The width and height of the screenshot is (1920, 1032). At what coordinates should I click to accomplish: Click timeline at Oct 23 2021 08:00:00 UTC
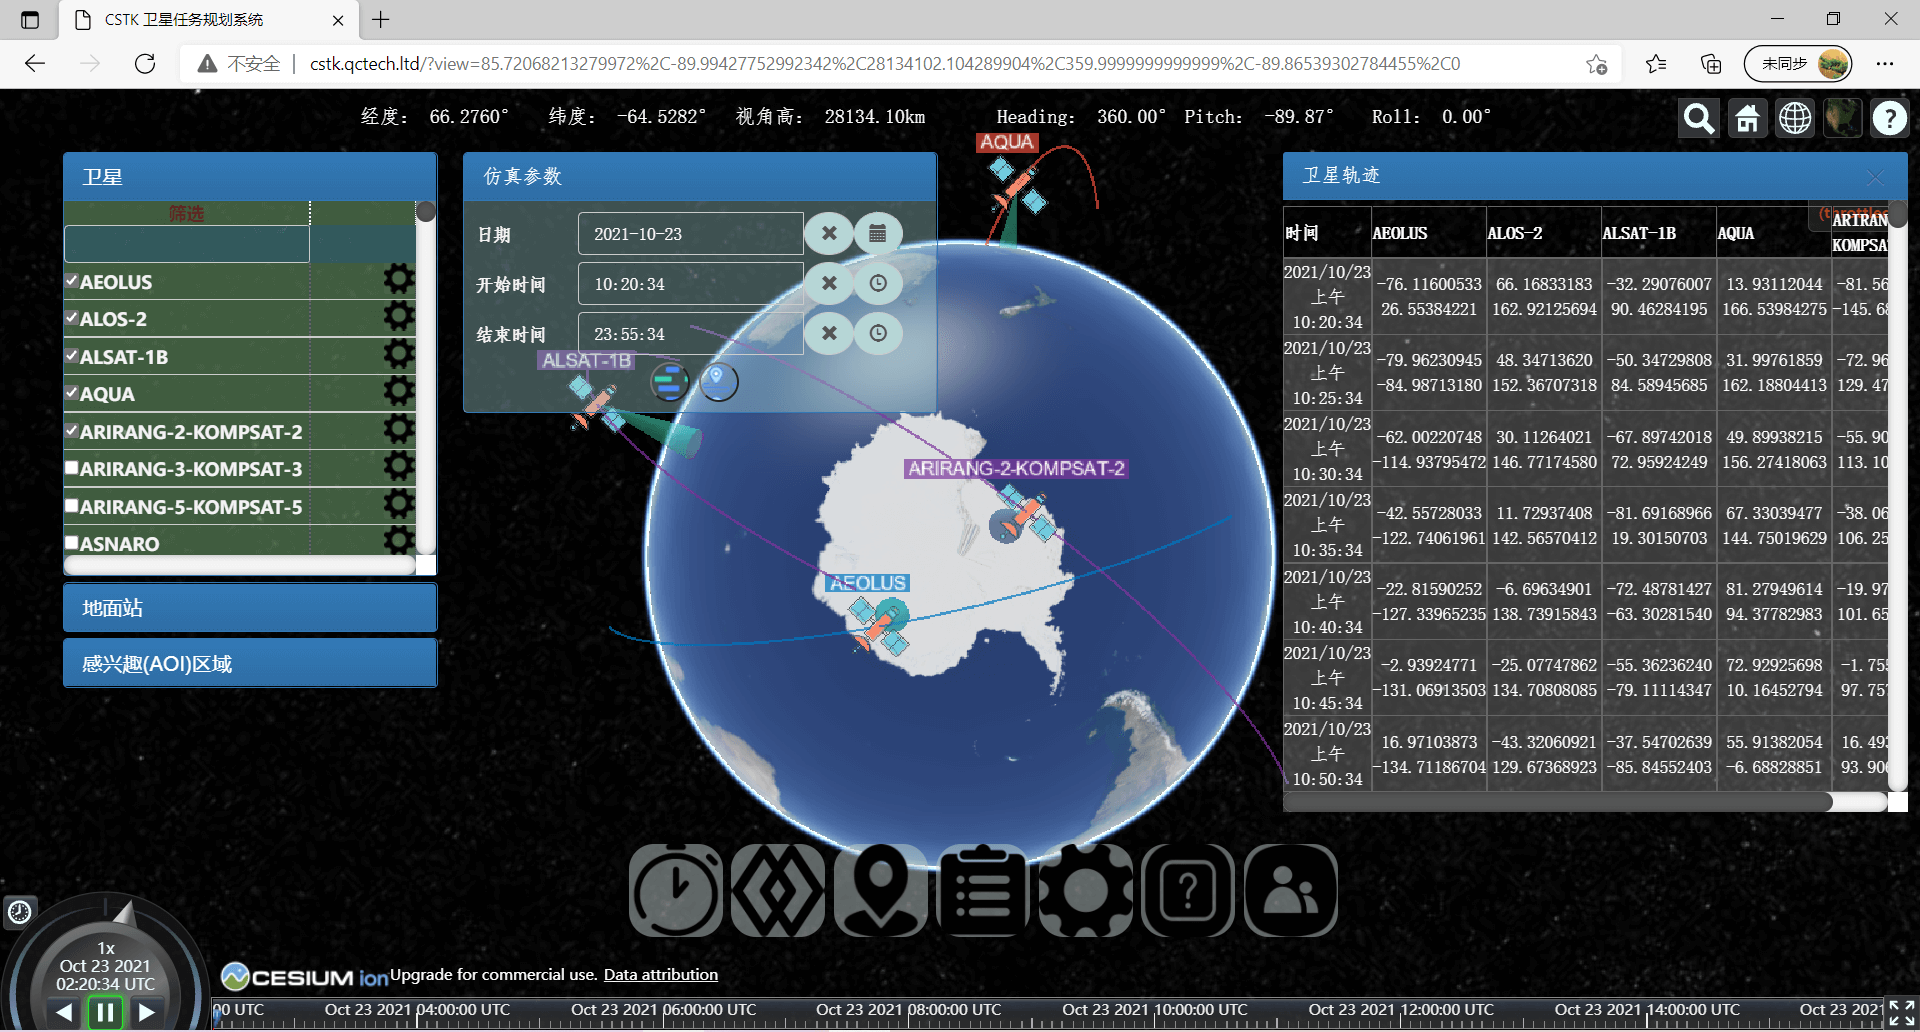point(908,1012)
